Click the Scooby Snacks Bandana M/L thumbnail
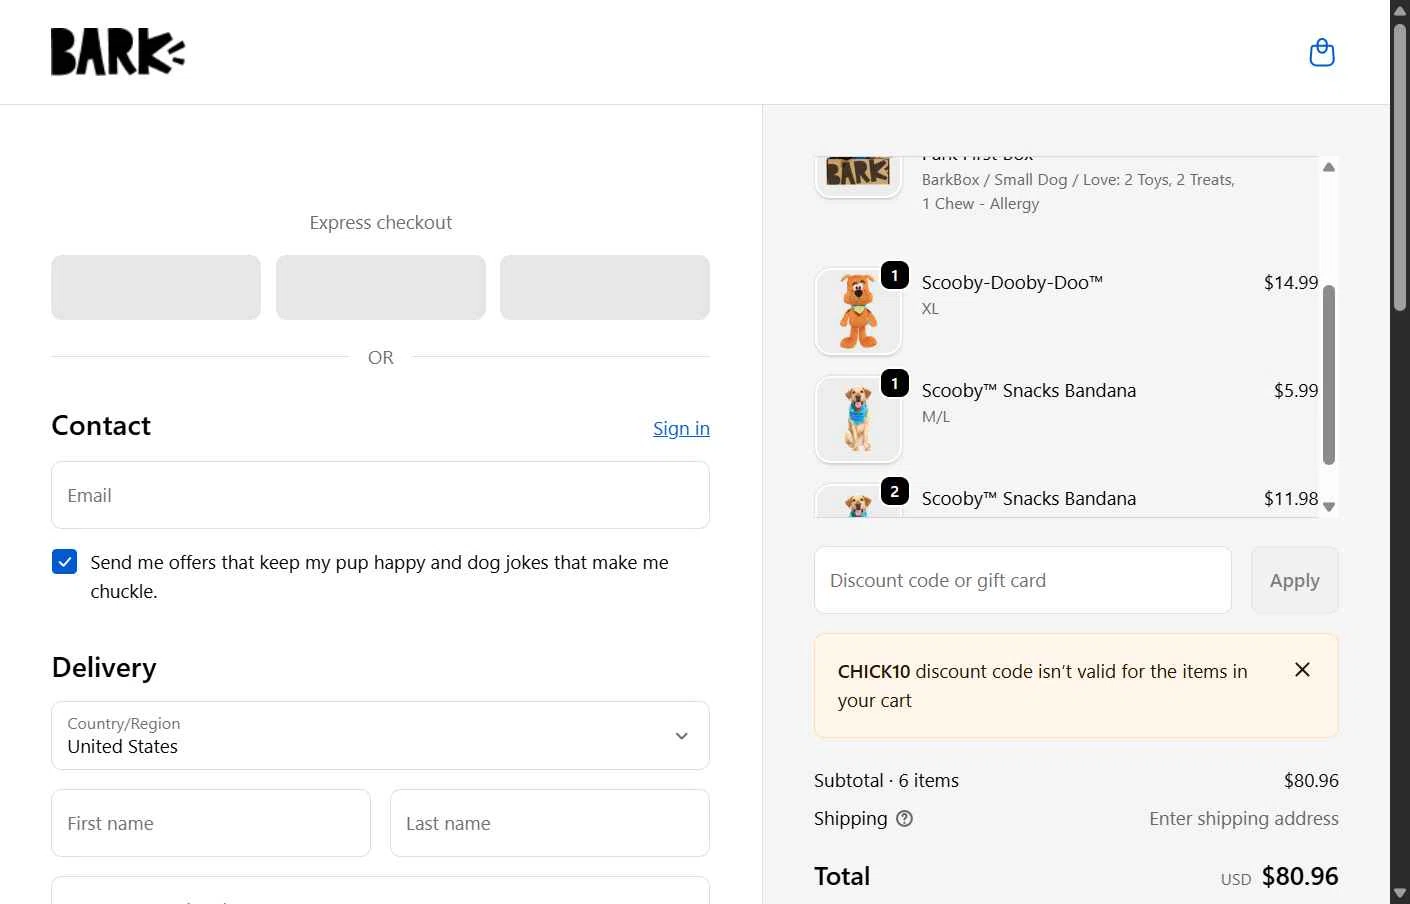Image resolution: width=1410 pixels, height=904 pixels. pyautogui.click(x=858, y=419)
